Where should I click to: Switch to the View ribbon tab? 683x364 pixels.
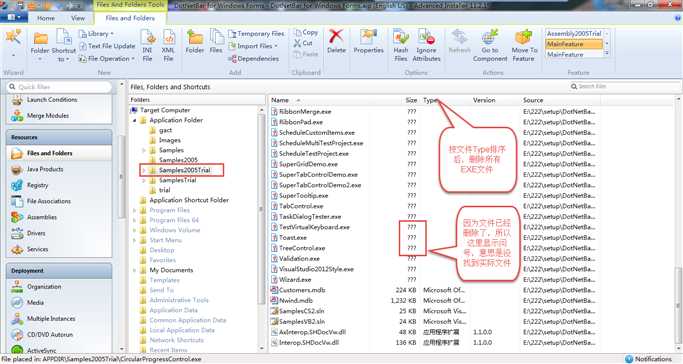click(x=78, y=18)
